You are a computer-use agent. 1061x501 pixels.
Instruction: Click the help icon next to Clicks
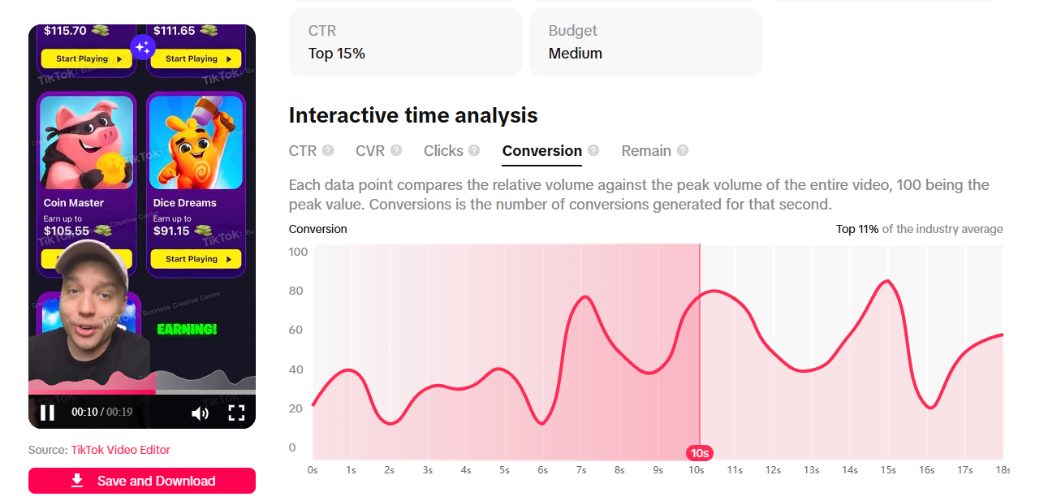pos(474,150)
